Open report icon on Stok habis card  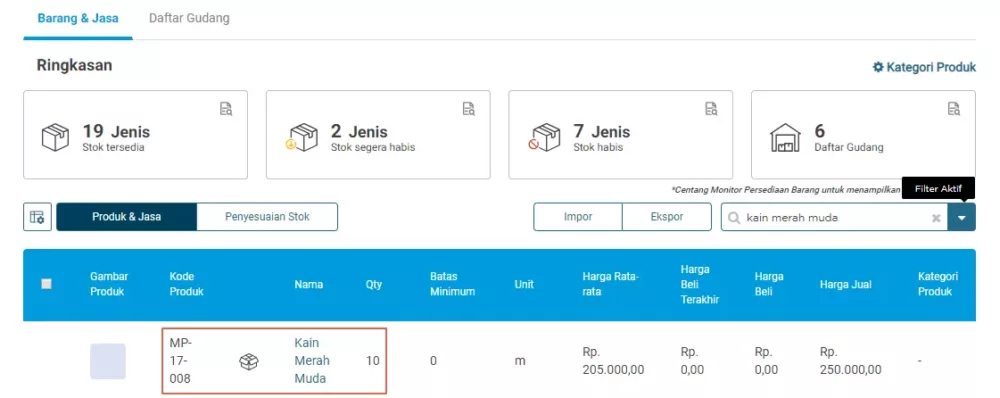[x=711, y=108]
